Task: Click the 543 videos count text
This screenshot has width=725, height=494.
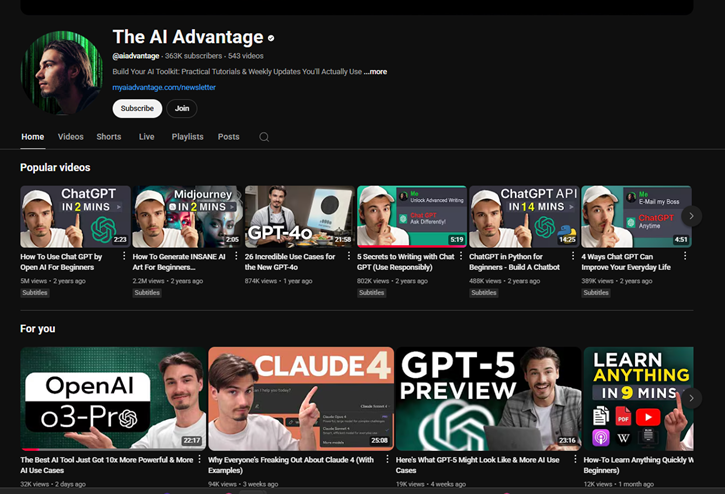Action: click(x=246, y=56)
